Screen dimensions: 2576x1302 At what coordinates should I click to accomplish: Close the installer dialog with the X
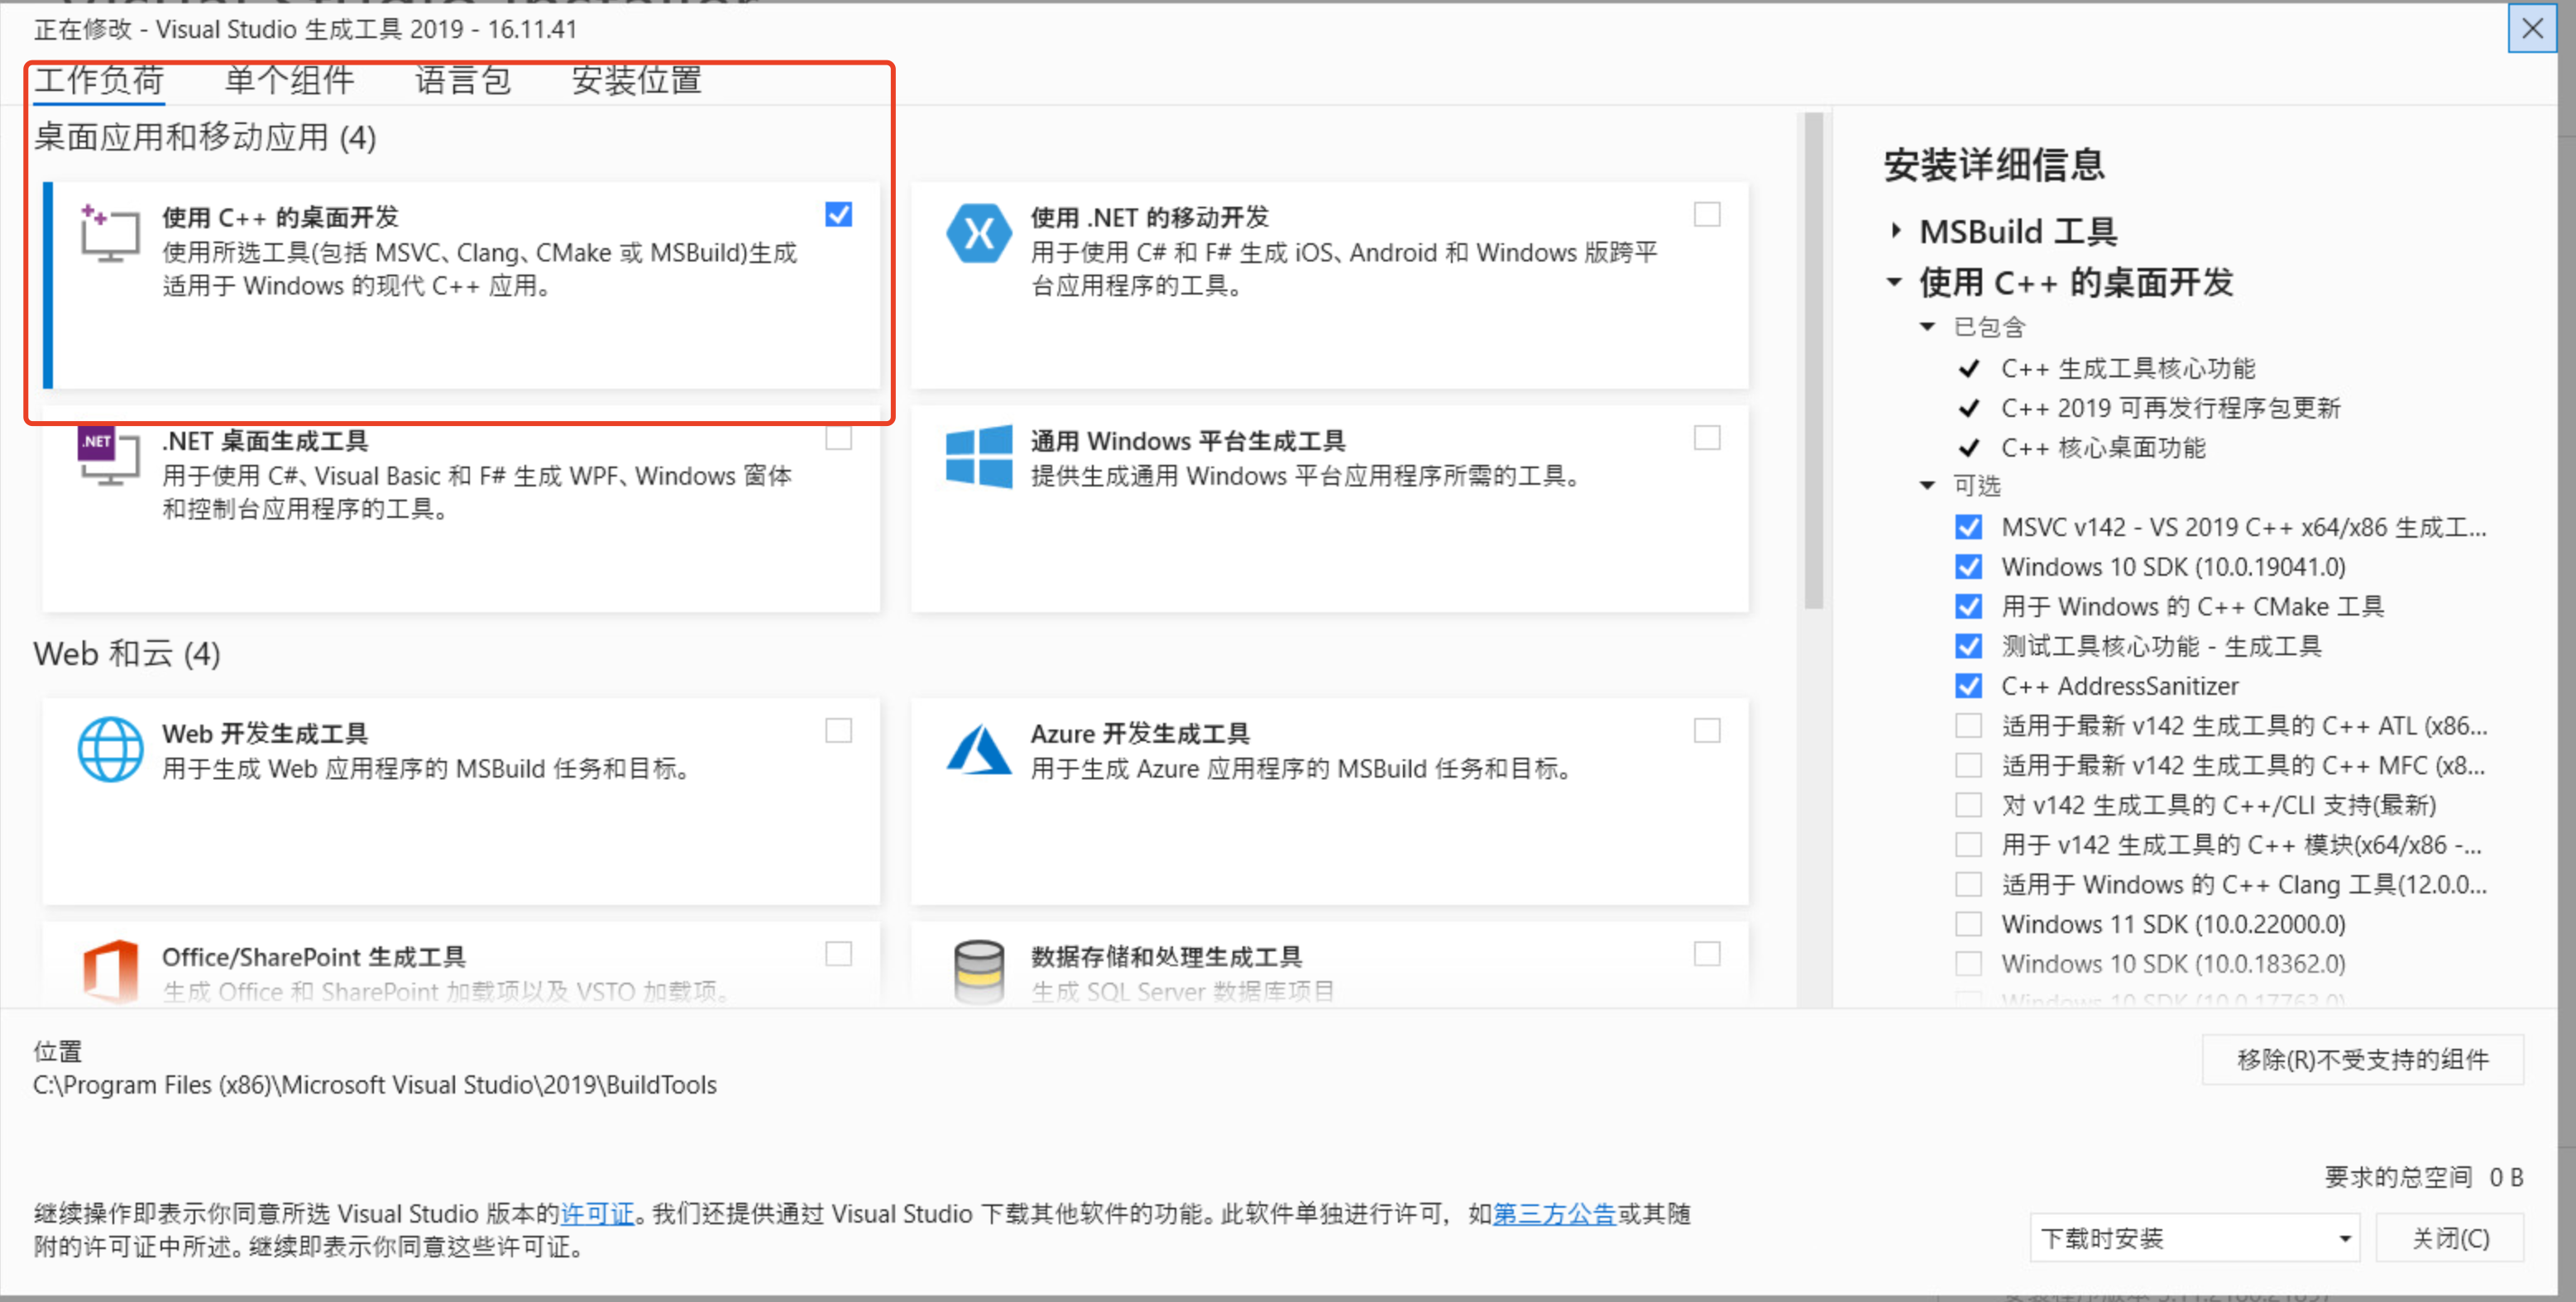click(2531, 28)
